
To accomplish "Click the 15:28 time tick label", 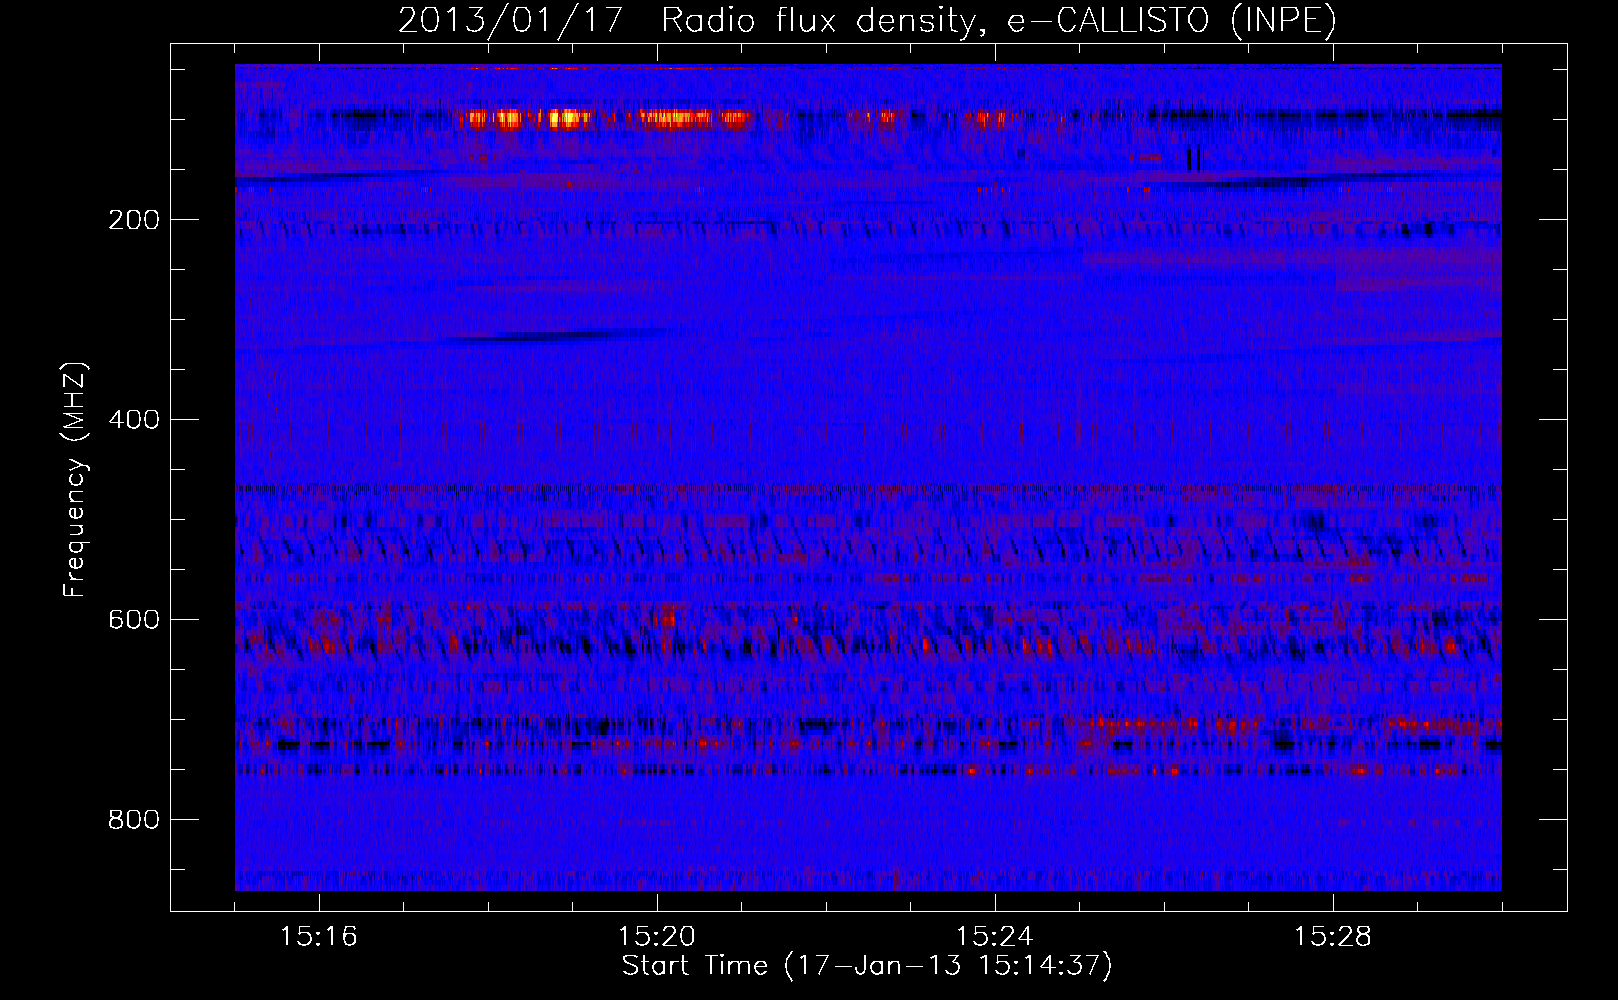I will tap(1333, 937).
